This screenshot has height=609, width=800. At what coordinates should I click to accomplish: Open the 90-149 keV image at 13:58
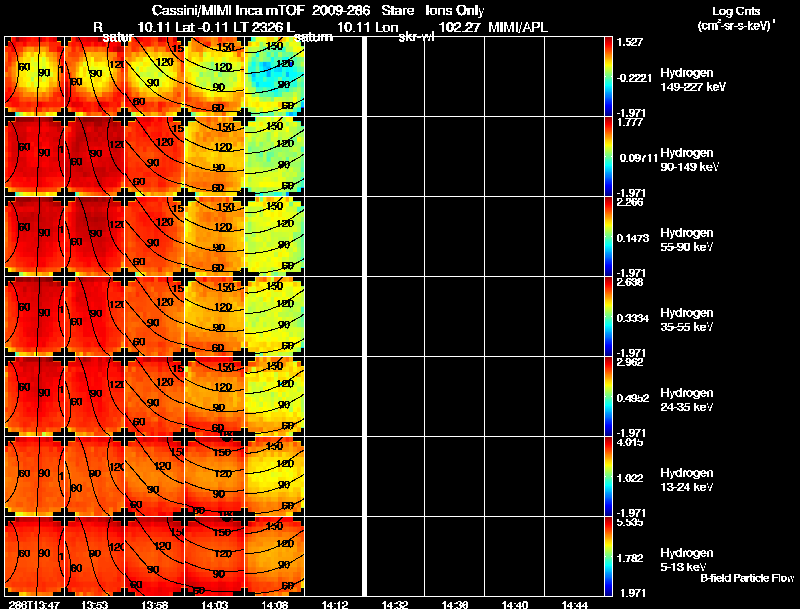155,157
